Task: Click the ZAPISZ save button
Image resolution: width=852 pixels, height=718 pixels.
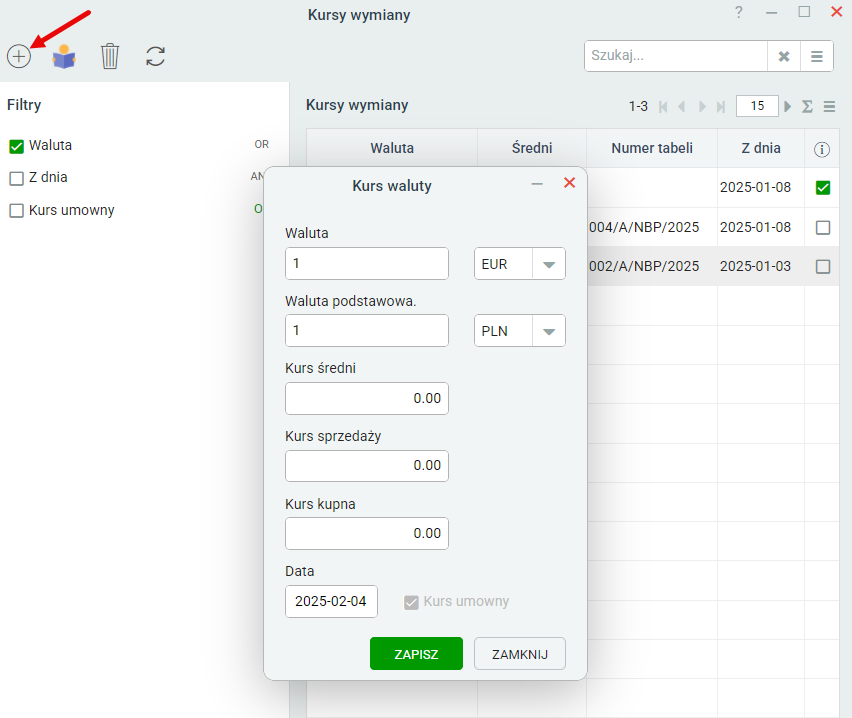Action: pyautogui.click(x=416, y=654)
